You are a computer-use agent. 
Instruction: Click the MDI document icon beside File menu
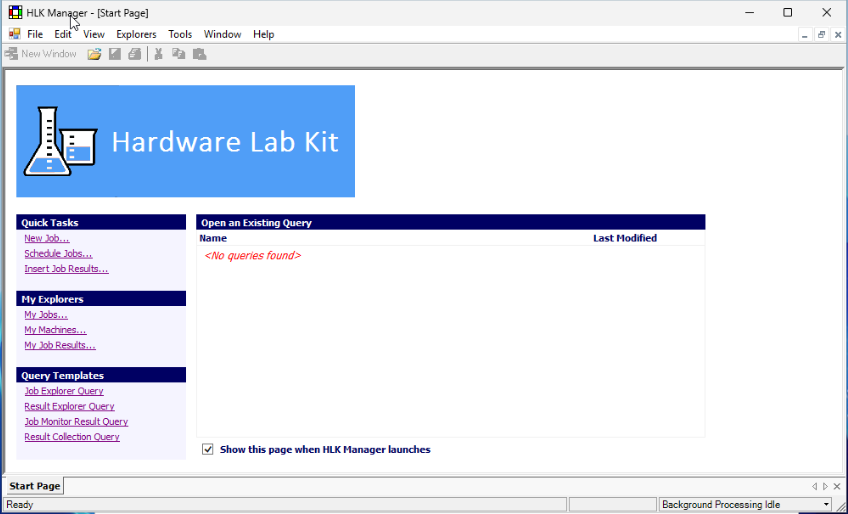(x=15, y=34)
